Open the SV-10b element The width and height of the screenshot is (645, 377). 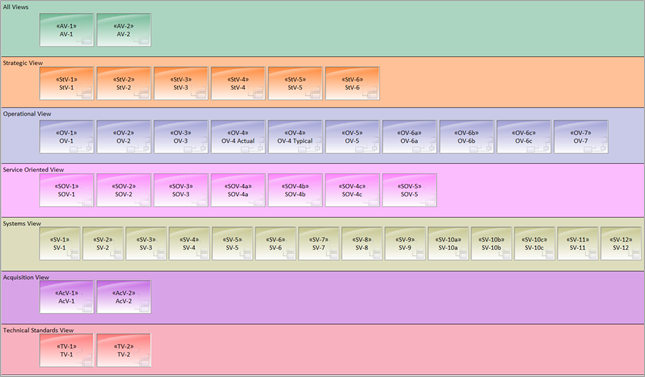(x=492, y=244)
